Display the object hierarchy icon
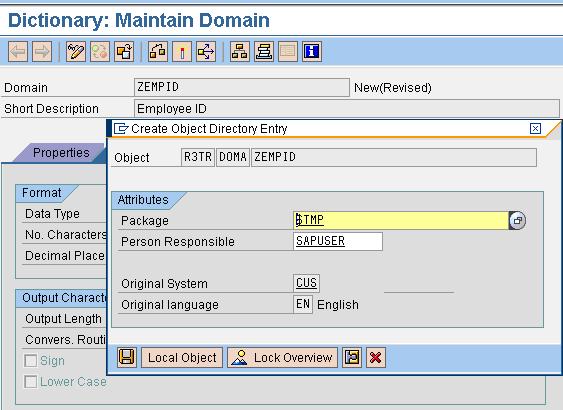Image resolution: width=563 pixels, height=410 pixels. click(x=240, y=52)
